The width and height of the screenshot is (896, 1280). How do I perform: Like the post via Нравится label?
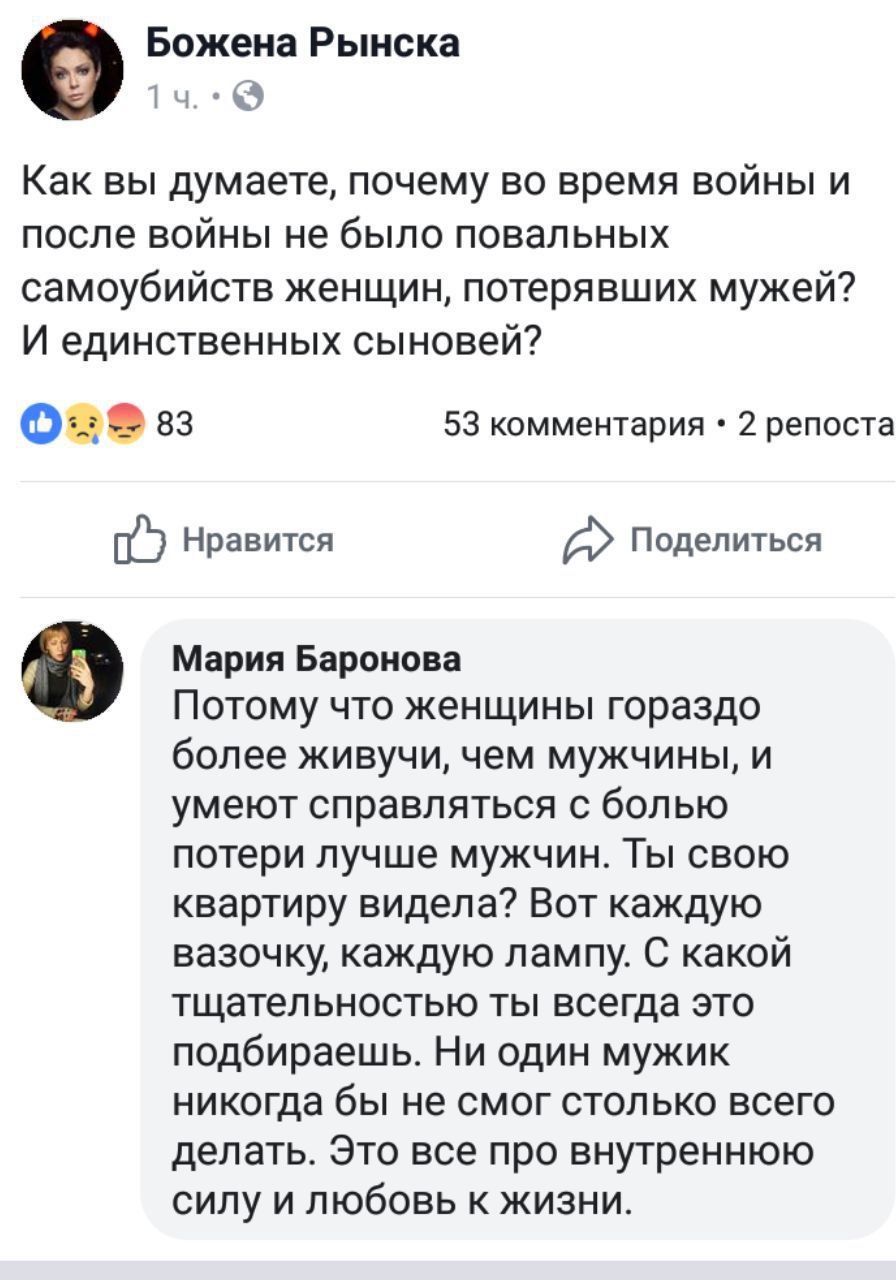[x=257, y=541]
